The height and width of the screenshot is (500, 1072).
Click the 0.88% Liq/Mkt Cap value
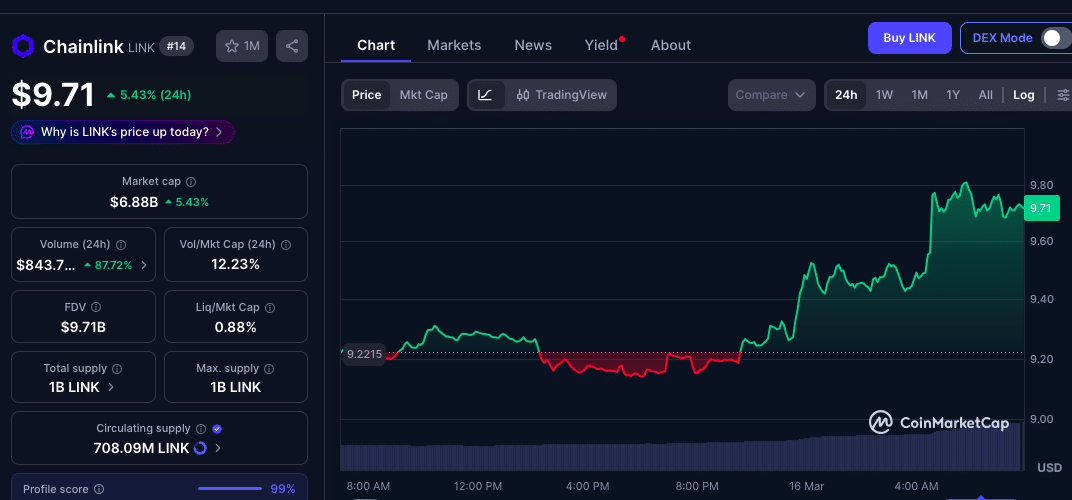coord(236,327)
